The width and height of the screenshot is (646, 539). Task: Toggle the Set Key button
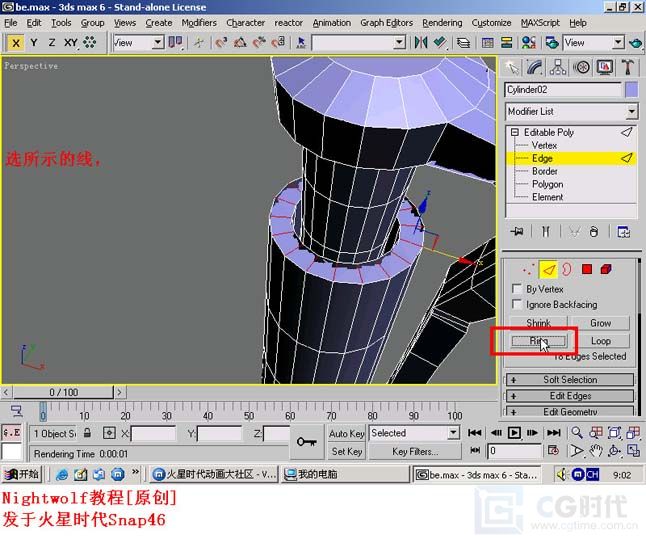coord(346,452)
